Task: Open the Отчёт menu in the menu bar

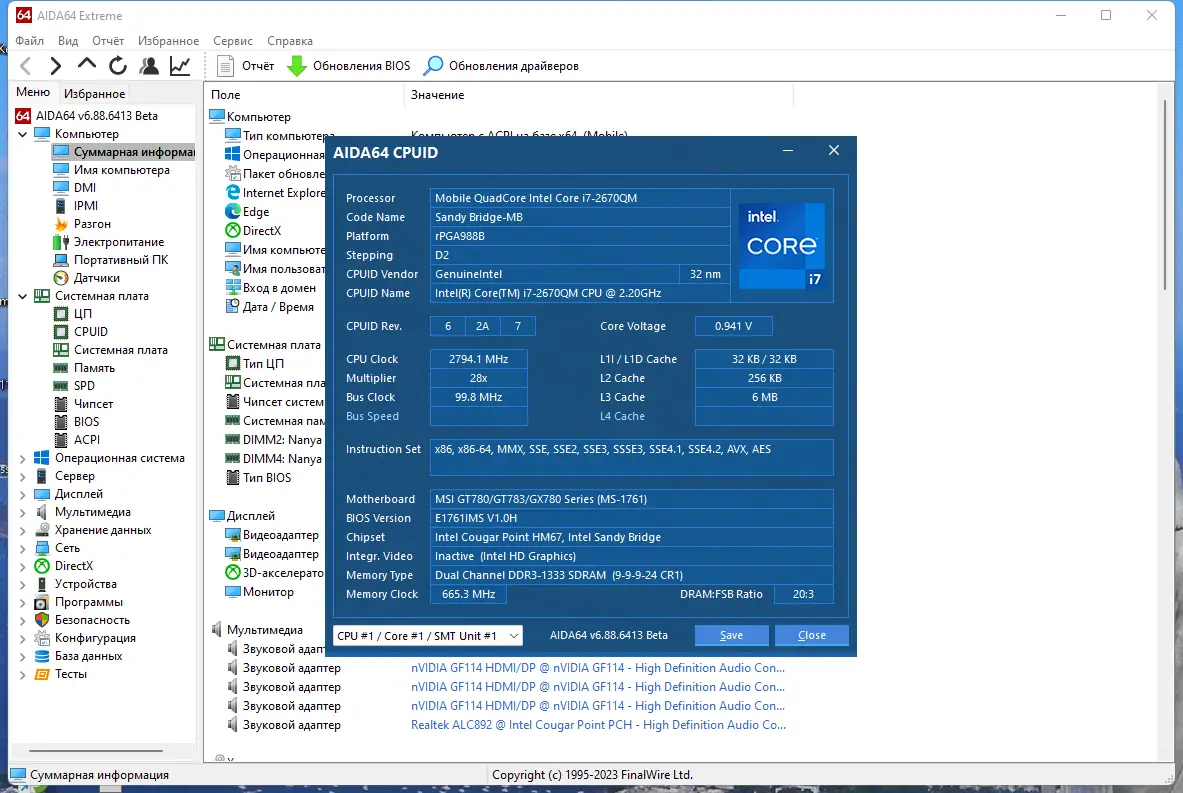Action: coord(108,41)
